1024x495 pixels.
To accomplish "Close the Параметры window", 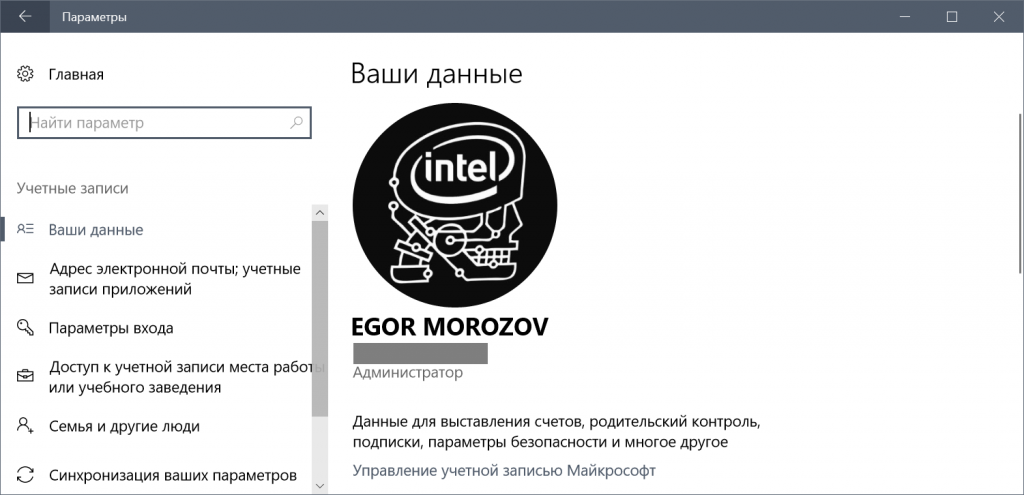I will [998, 17].
